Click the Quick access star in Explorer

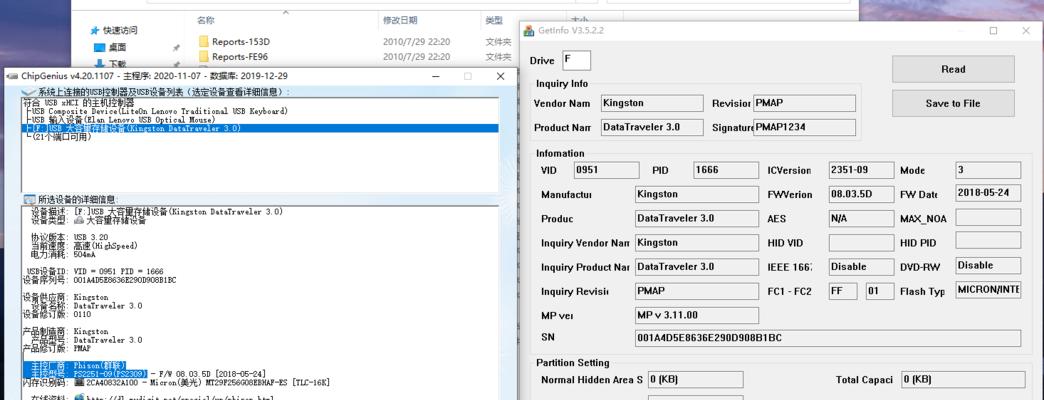point(95,30)
